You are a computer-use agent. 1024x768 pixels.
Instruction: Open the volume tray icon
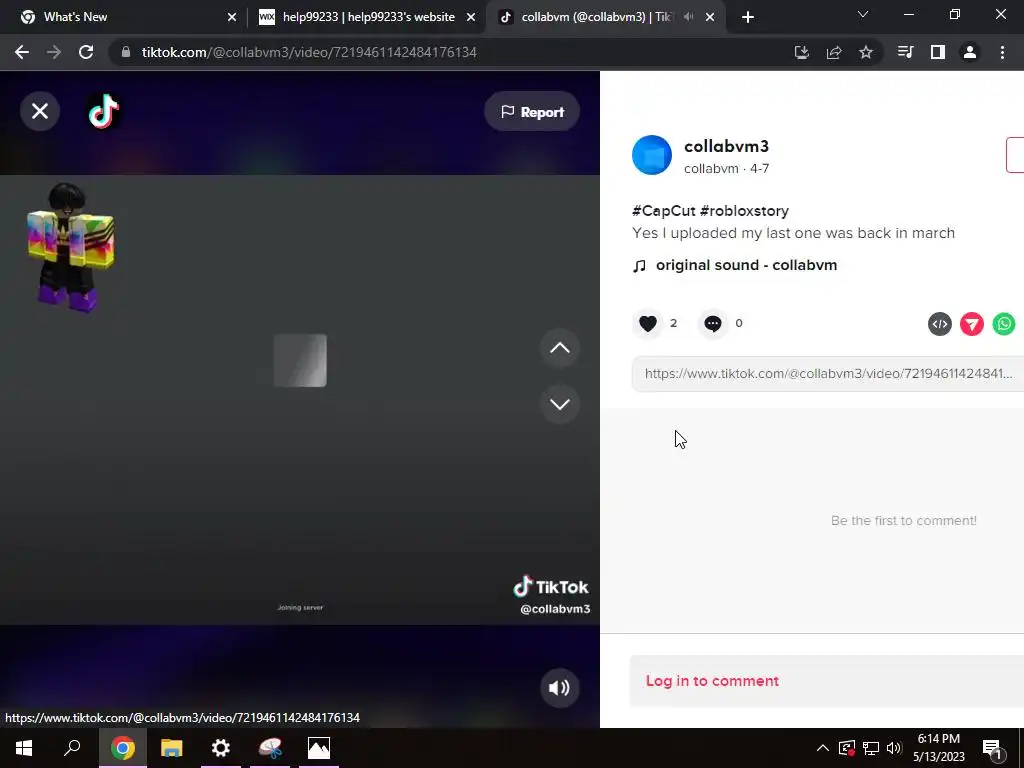(895, 748)
